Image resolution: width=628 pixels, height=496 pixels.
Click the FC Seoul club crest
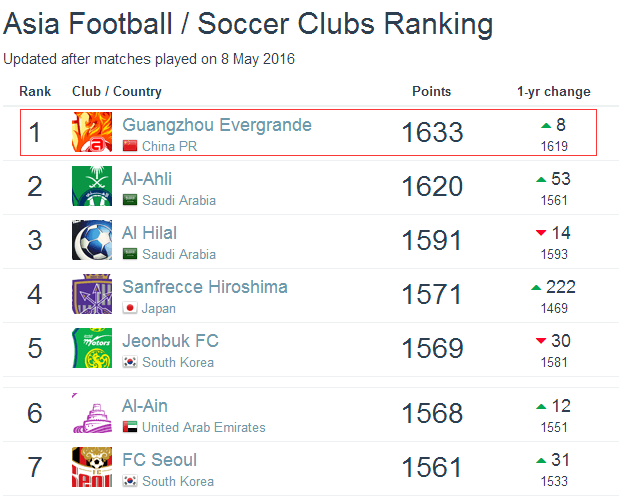click(92, 467)
